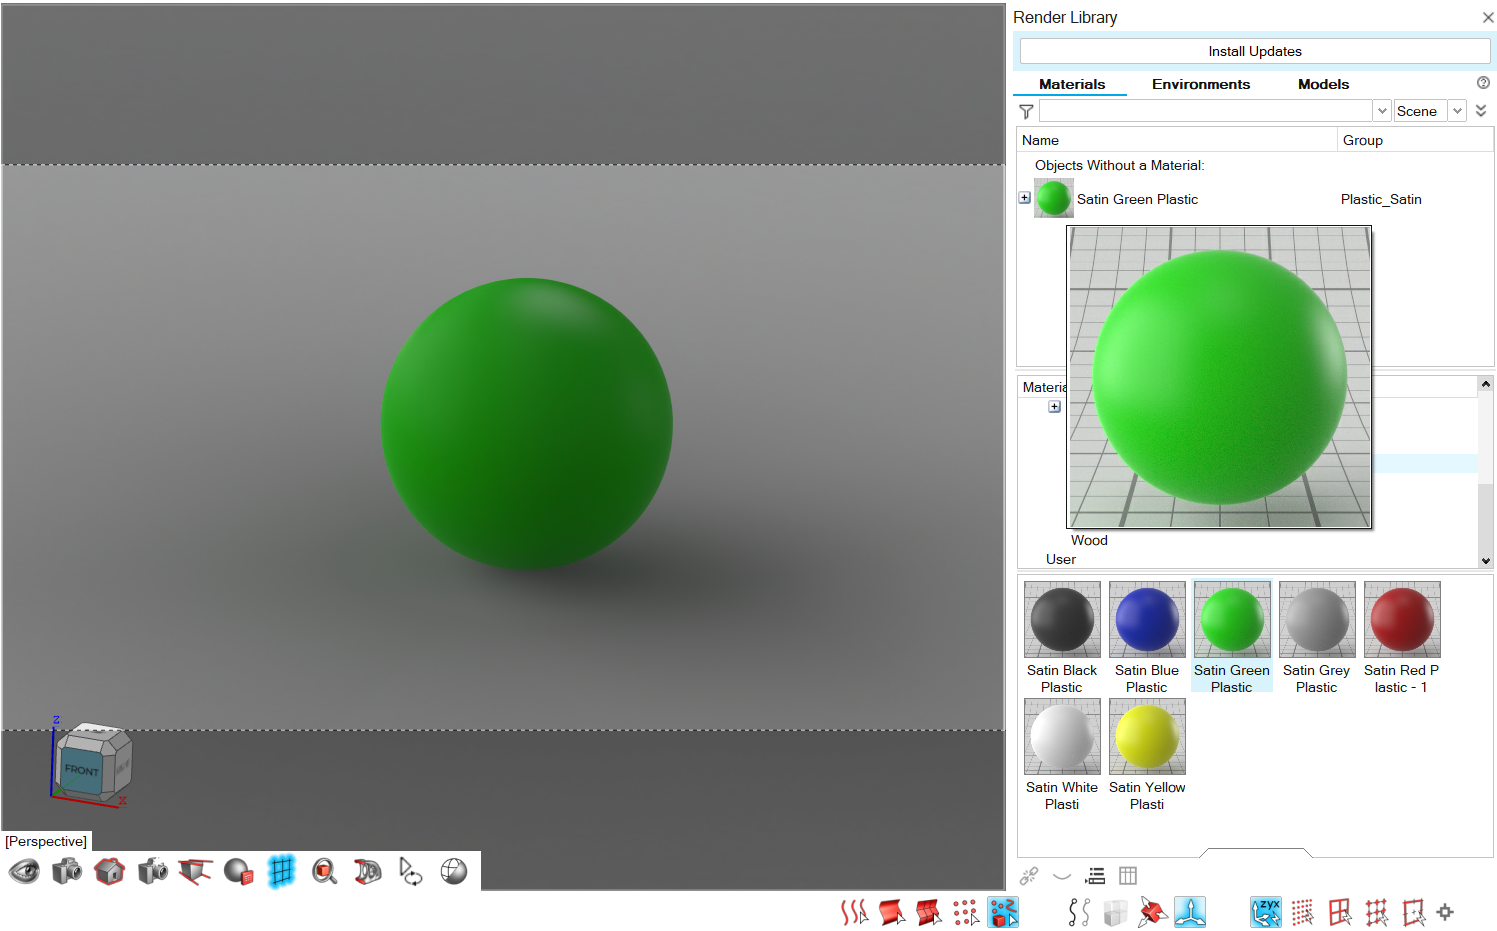
Task: Select the Satin Blue Plastic swatch
Action: pyautogui.click(x=1146, y=620)
